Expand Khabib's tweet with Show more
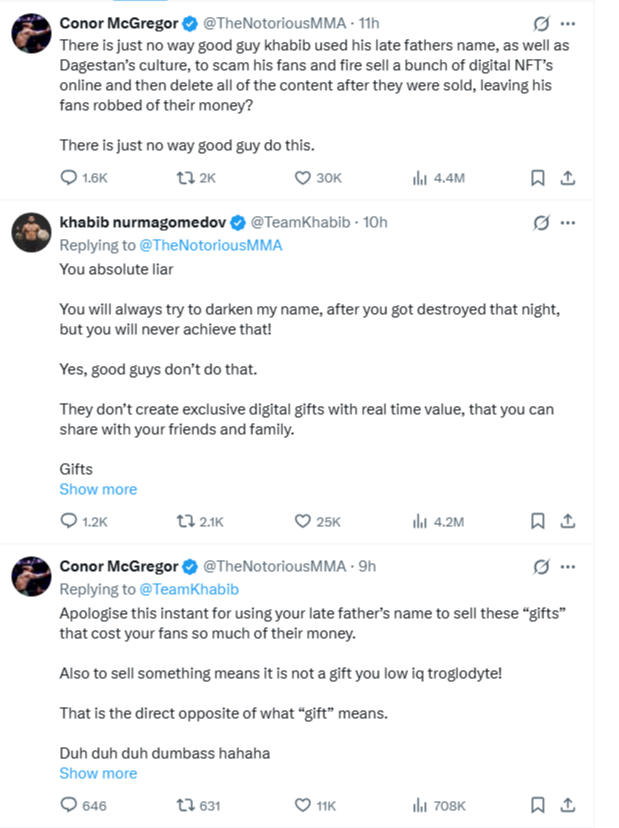Image resolution: width=619 pixels, height=828 pixels. (x=98, y=489)
